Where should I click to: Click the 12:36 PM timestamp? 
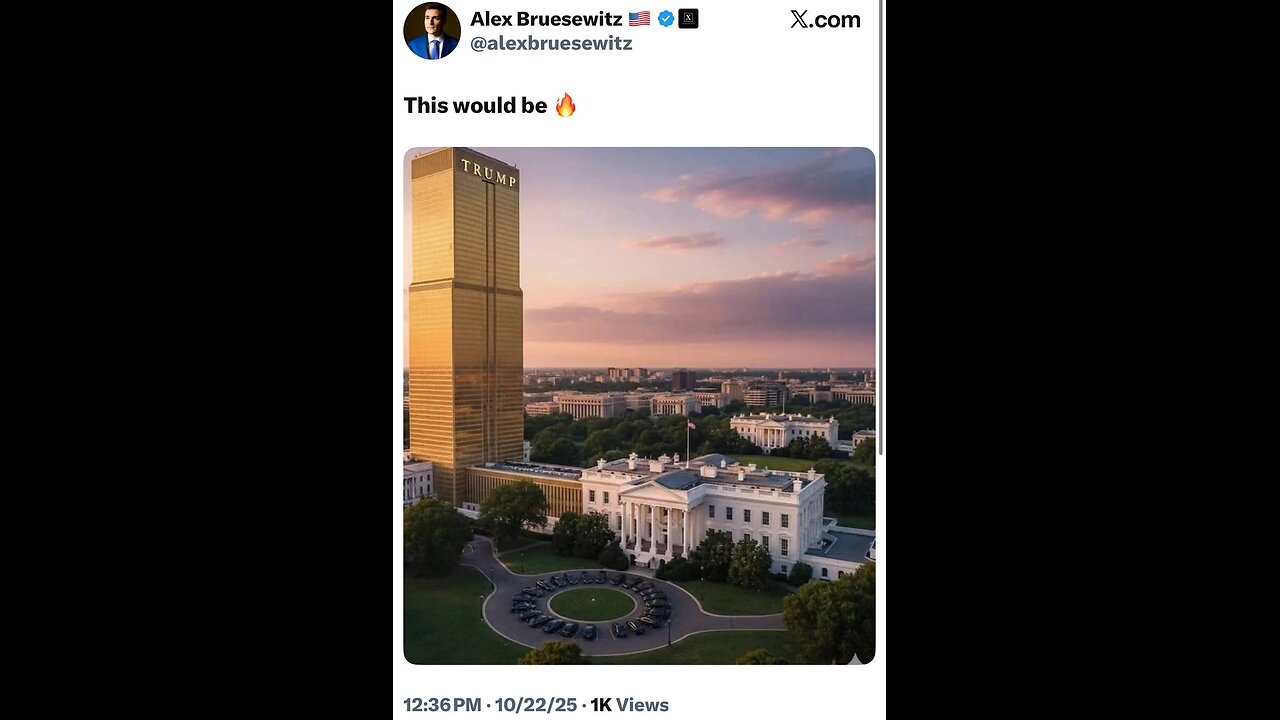click(443, 705)
